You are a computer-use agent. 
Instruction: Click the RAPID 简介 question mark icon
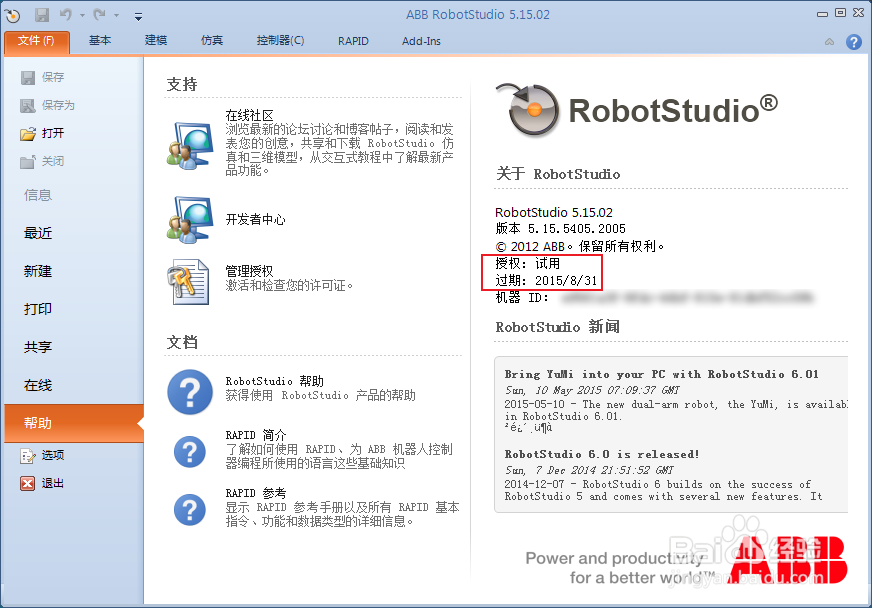190,451
